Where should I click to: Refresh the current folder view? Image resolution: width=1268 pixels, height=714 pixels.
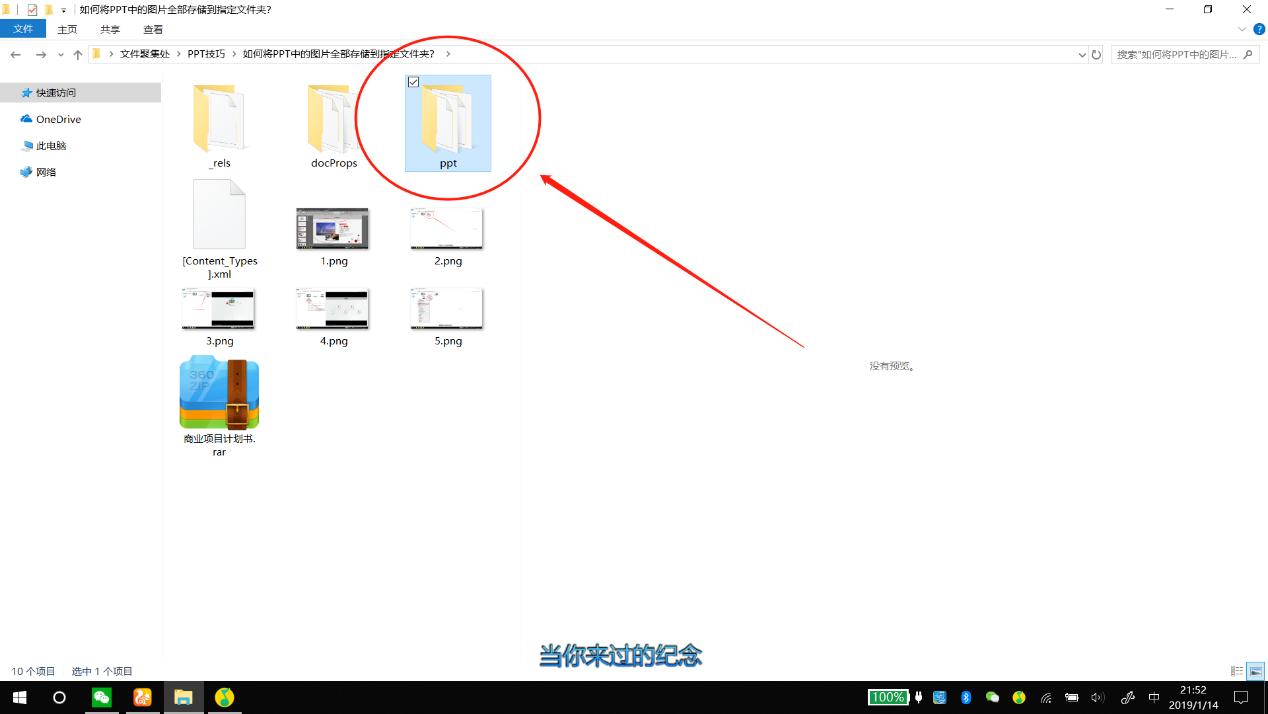point(1096,55)
